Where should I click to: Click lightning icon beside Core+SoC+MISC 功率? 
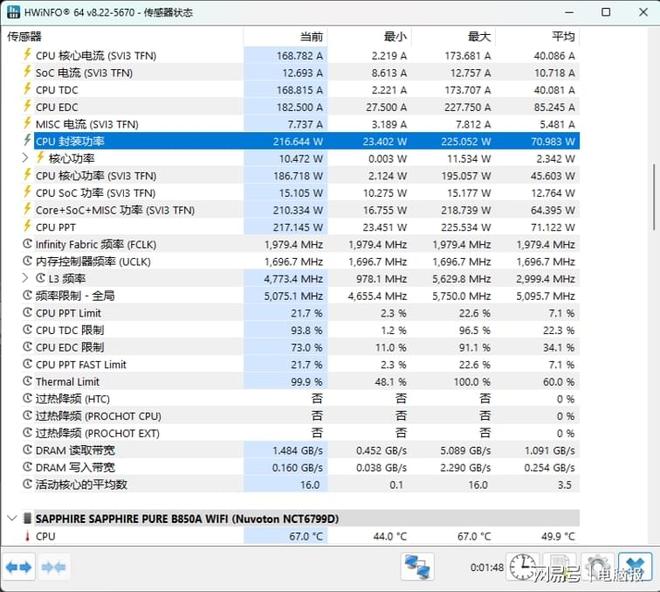click(27, 209)
